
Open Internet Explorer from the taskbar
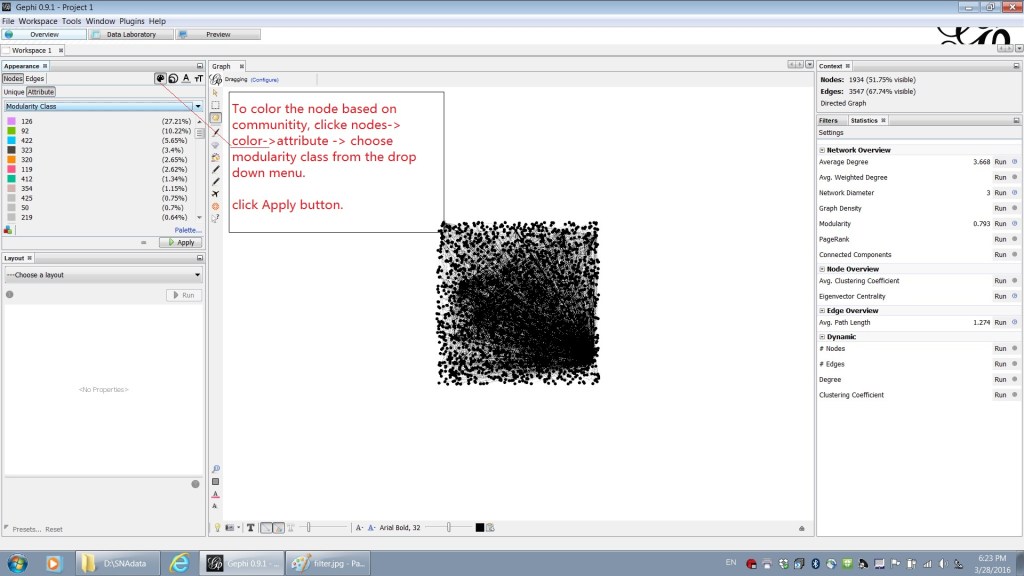click(x=179, y=563)
